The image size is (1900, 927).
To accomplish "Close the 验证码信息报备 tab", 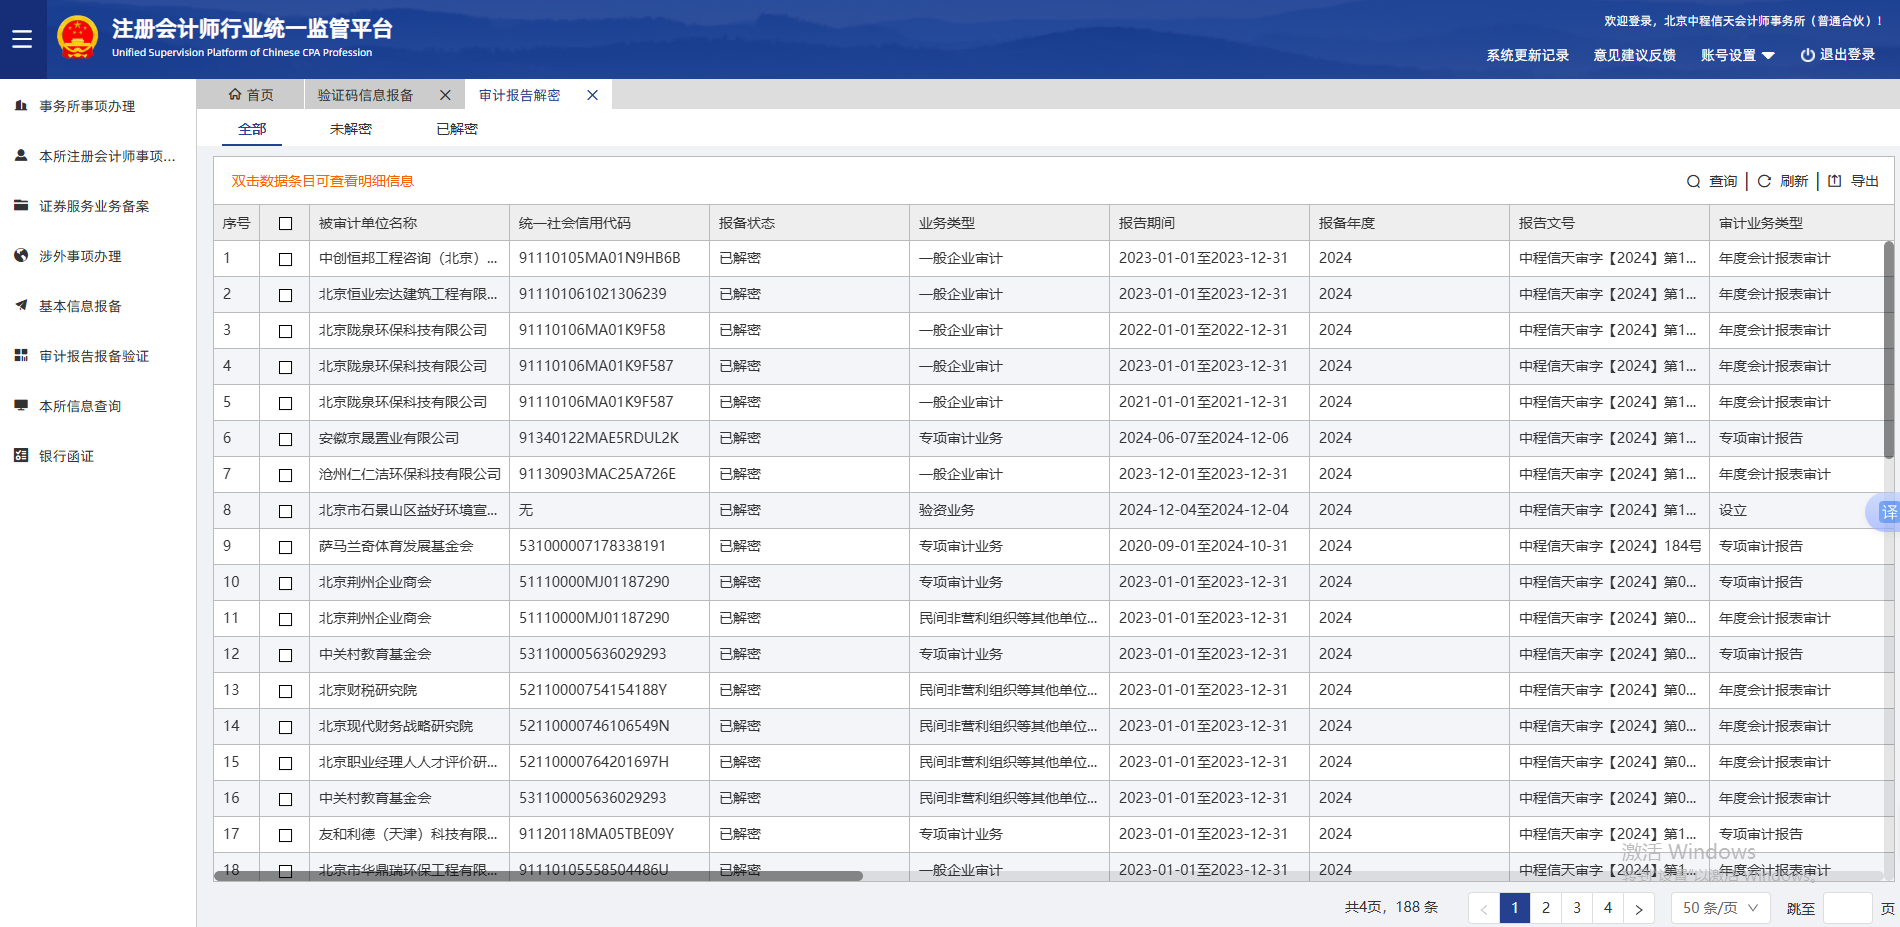I will [x=445, y=95].
